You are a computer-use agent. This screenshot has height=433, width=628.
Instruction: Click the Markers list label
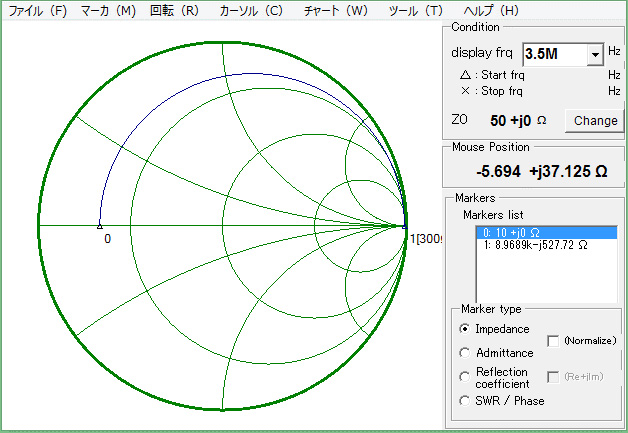click(x=493, y=215)
